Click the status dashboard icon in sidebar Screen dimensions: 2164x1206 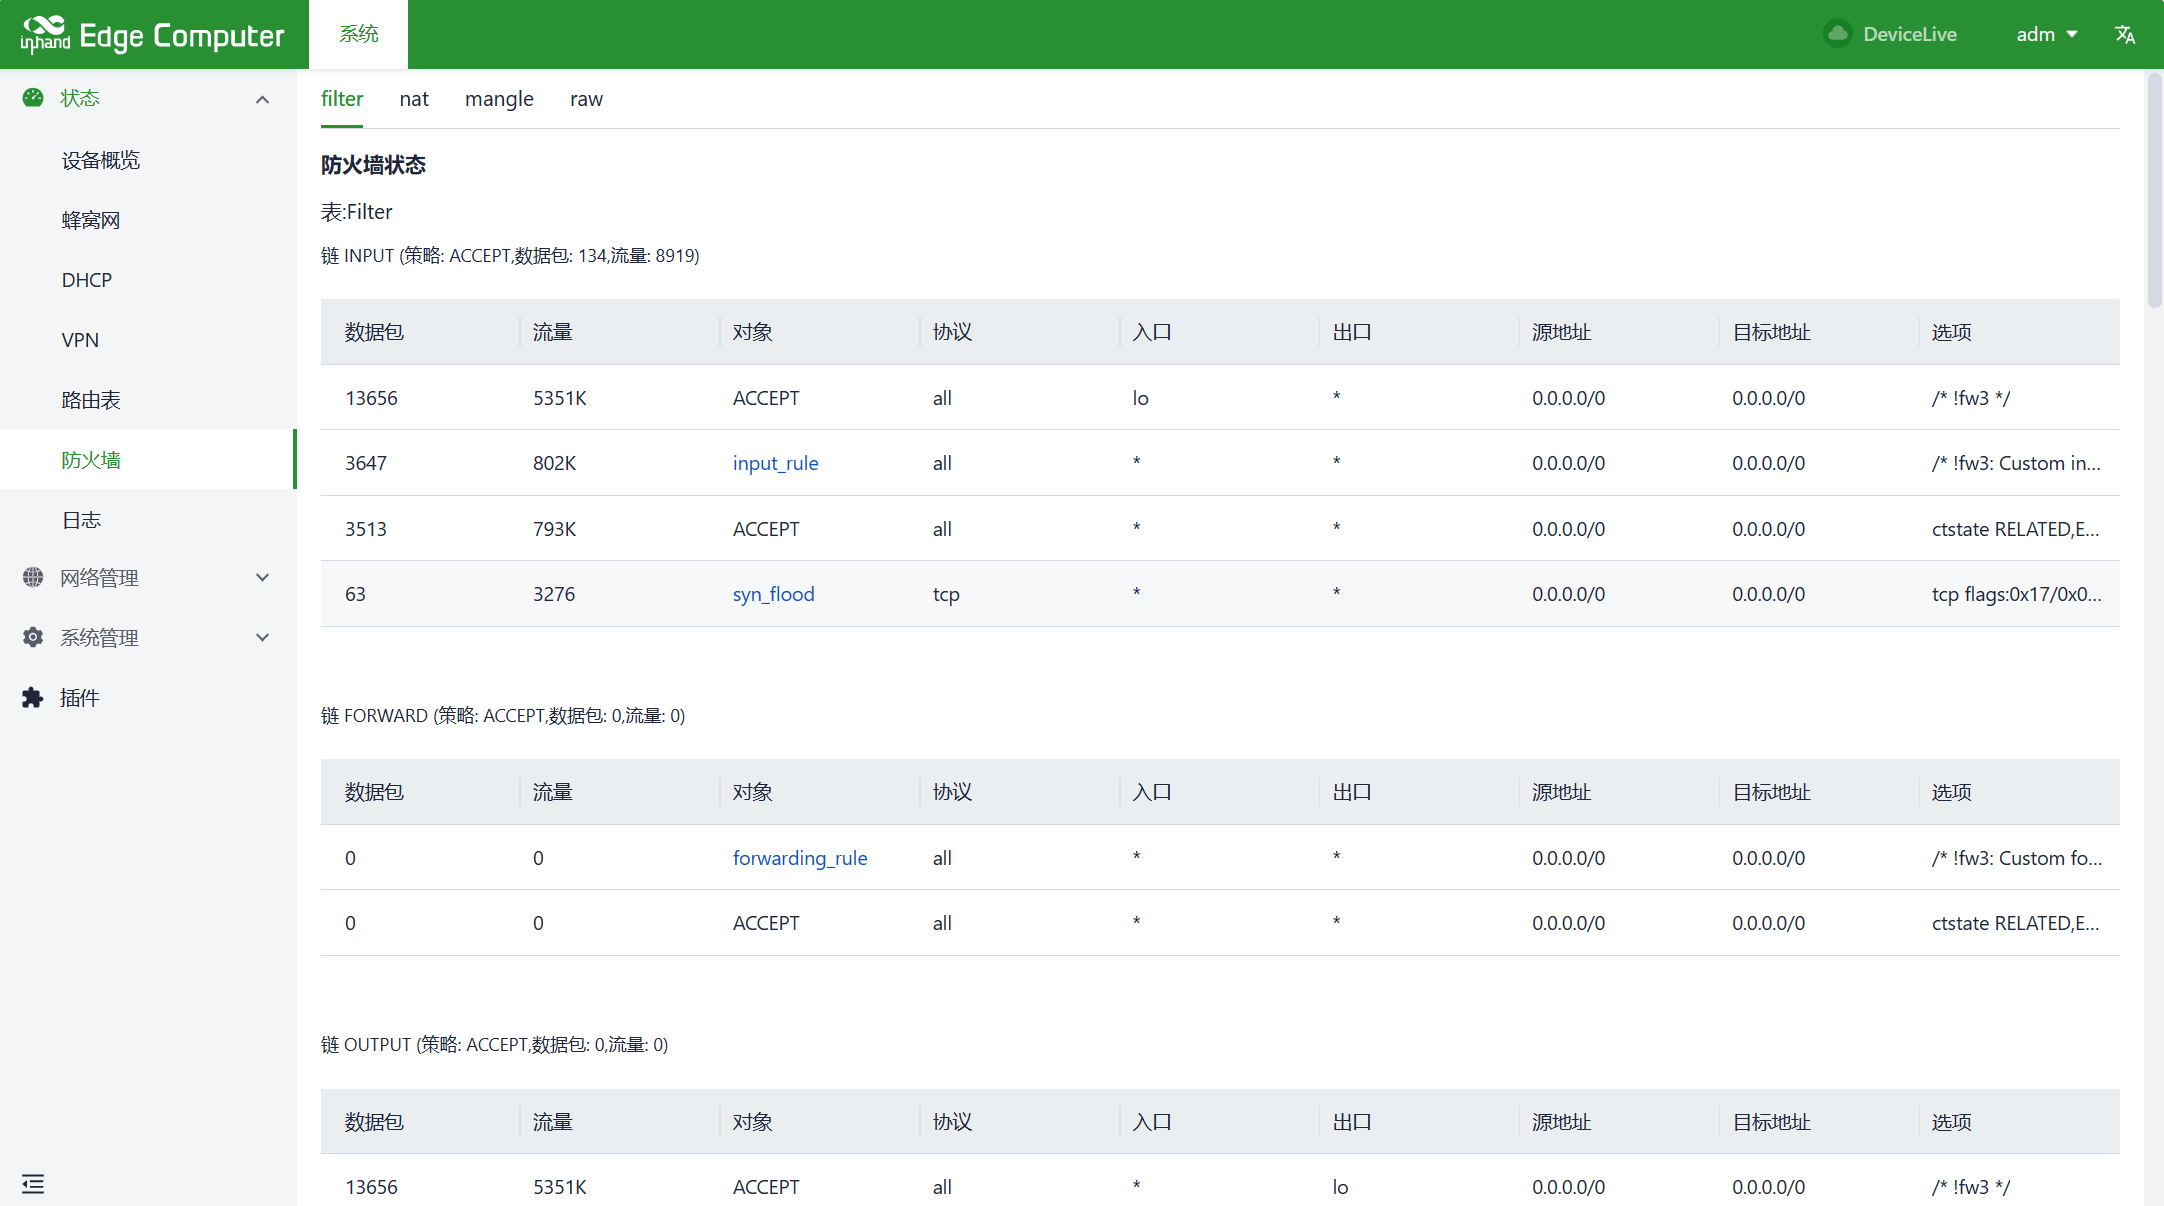tap(33, 98)
